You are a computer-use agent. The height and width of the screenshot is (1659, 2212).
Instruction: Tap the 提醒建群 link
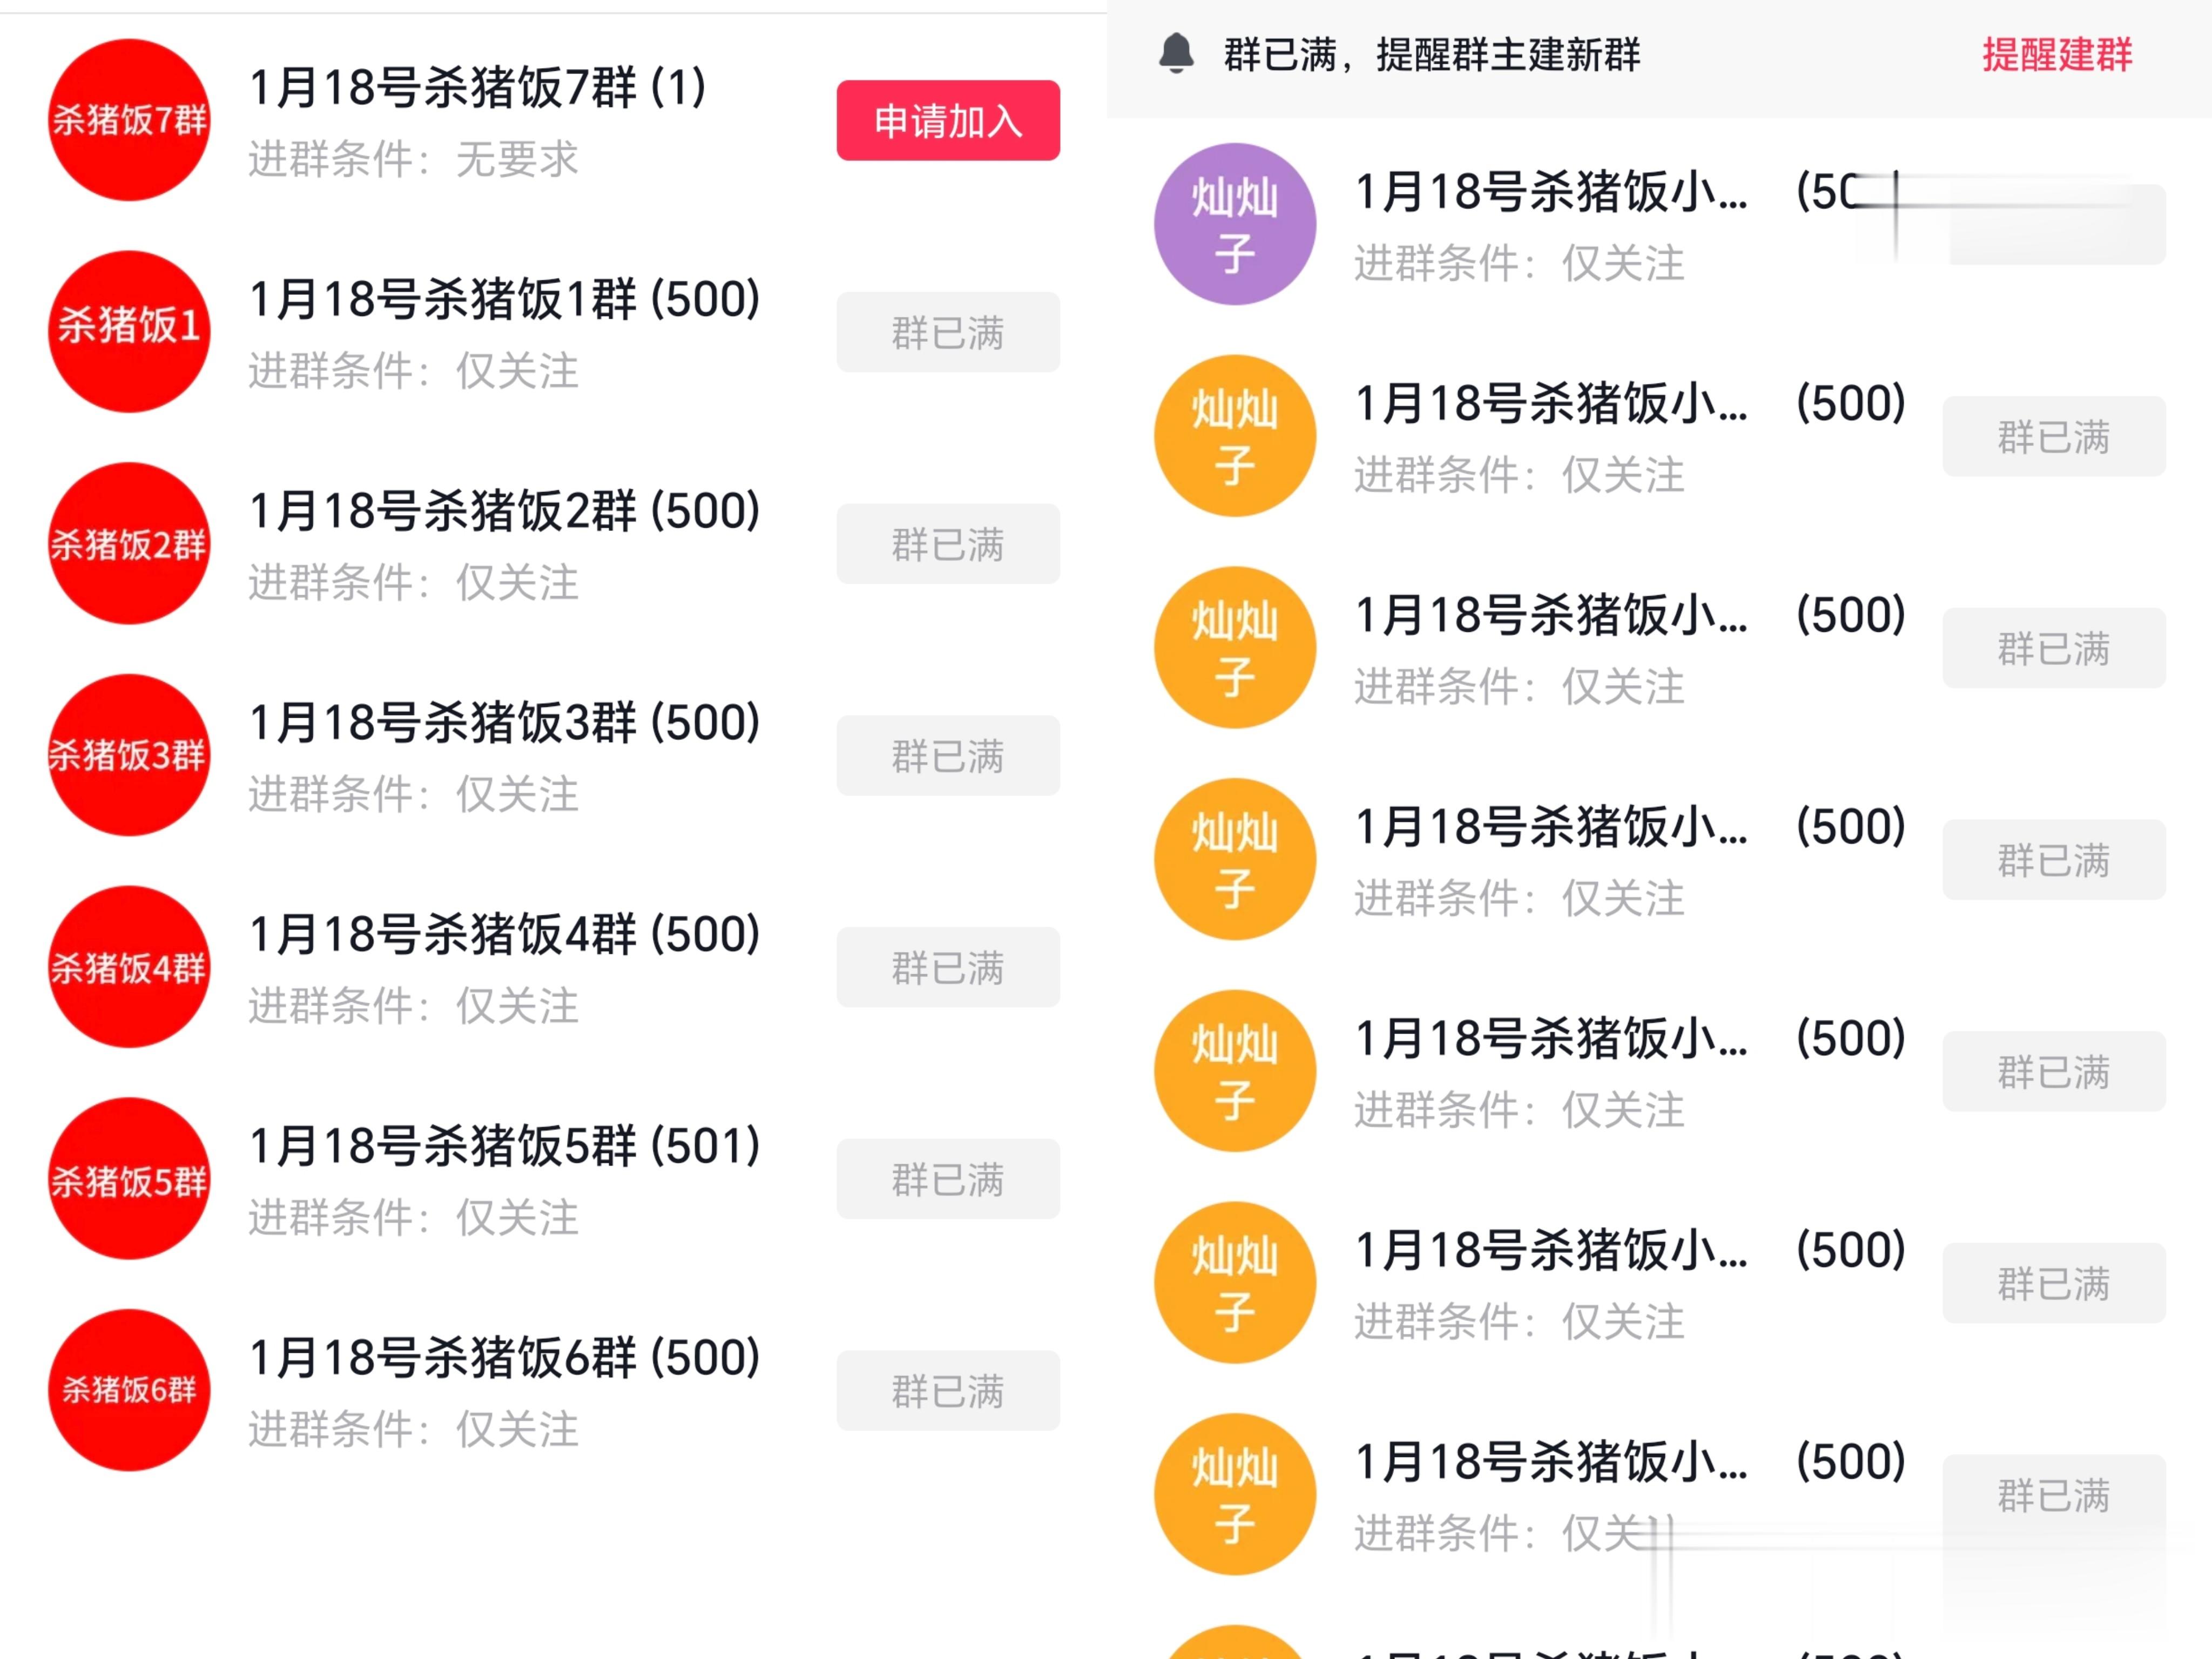point(2056,55)
